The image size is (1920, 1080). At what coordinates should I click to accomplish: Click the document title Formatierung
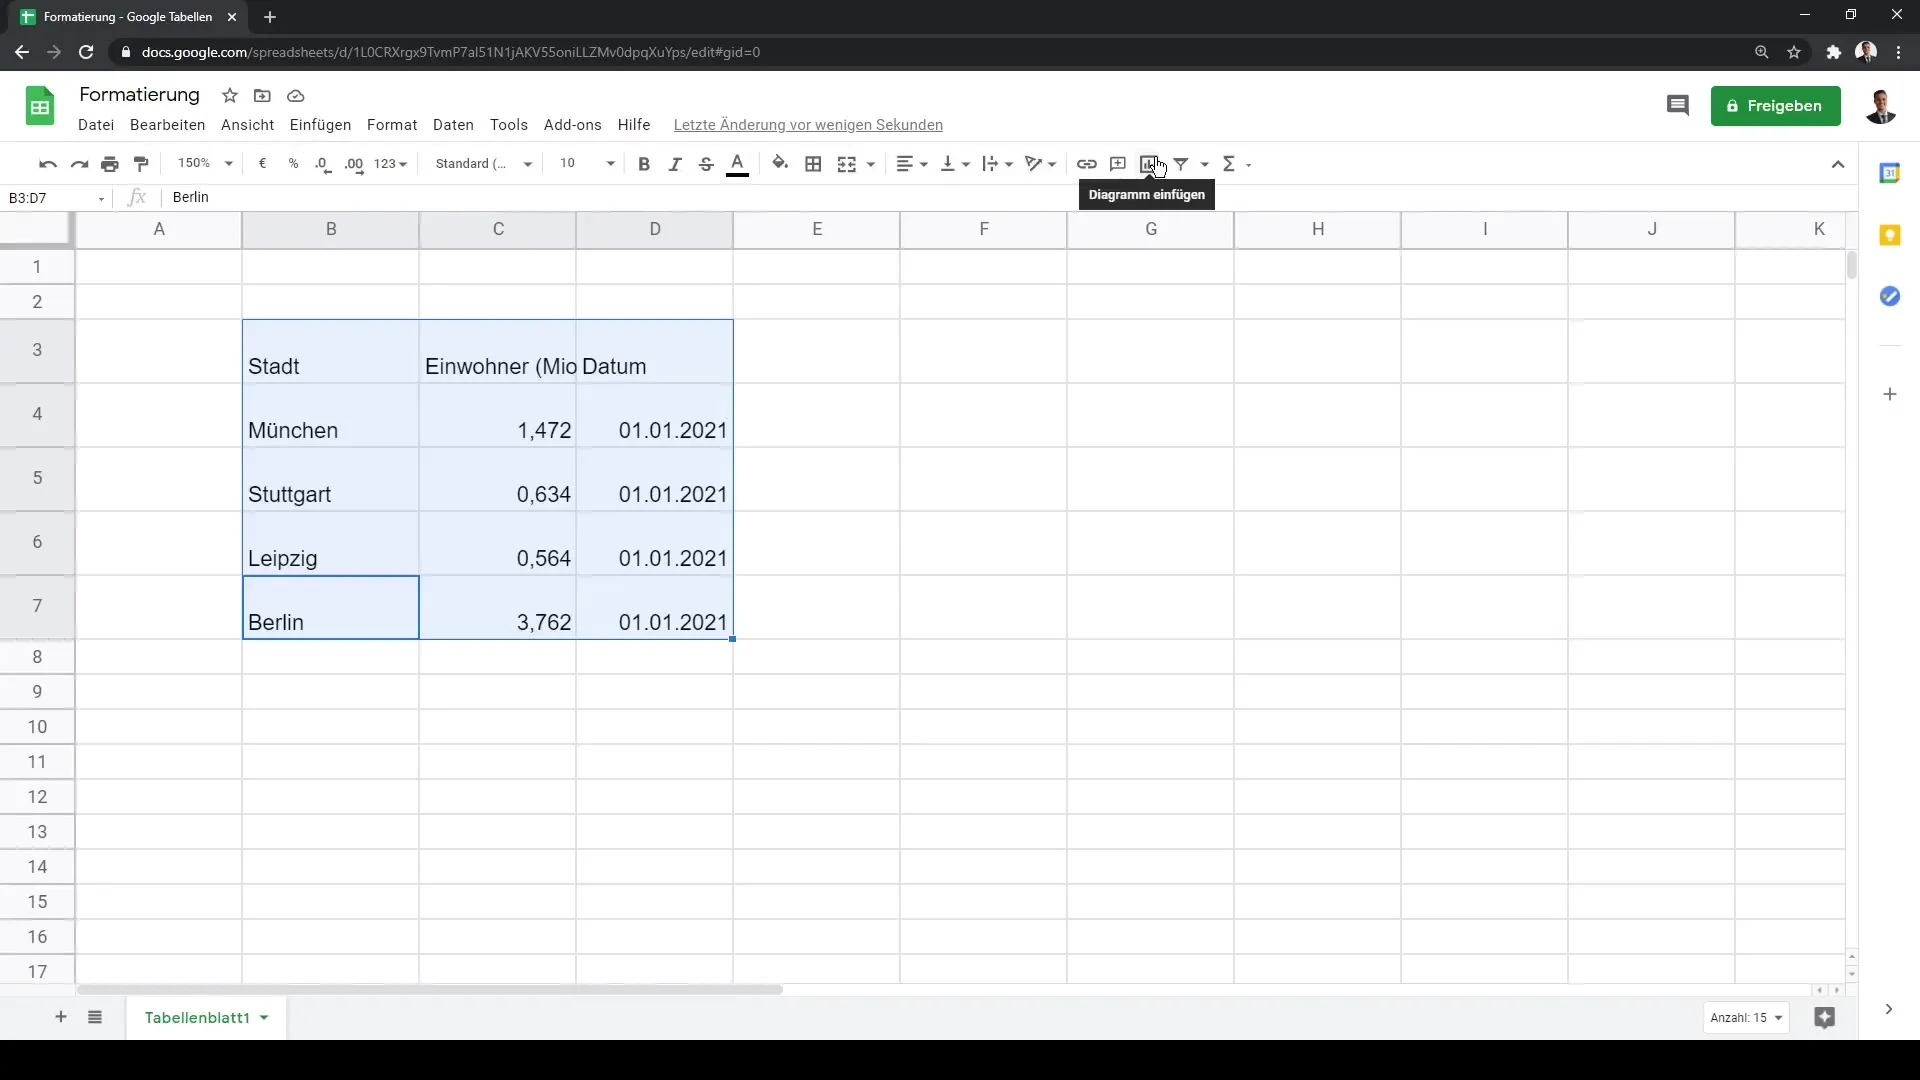point(140,95)
